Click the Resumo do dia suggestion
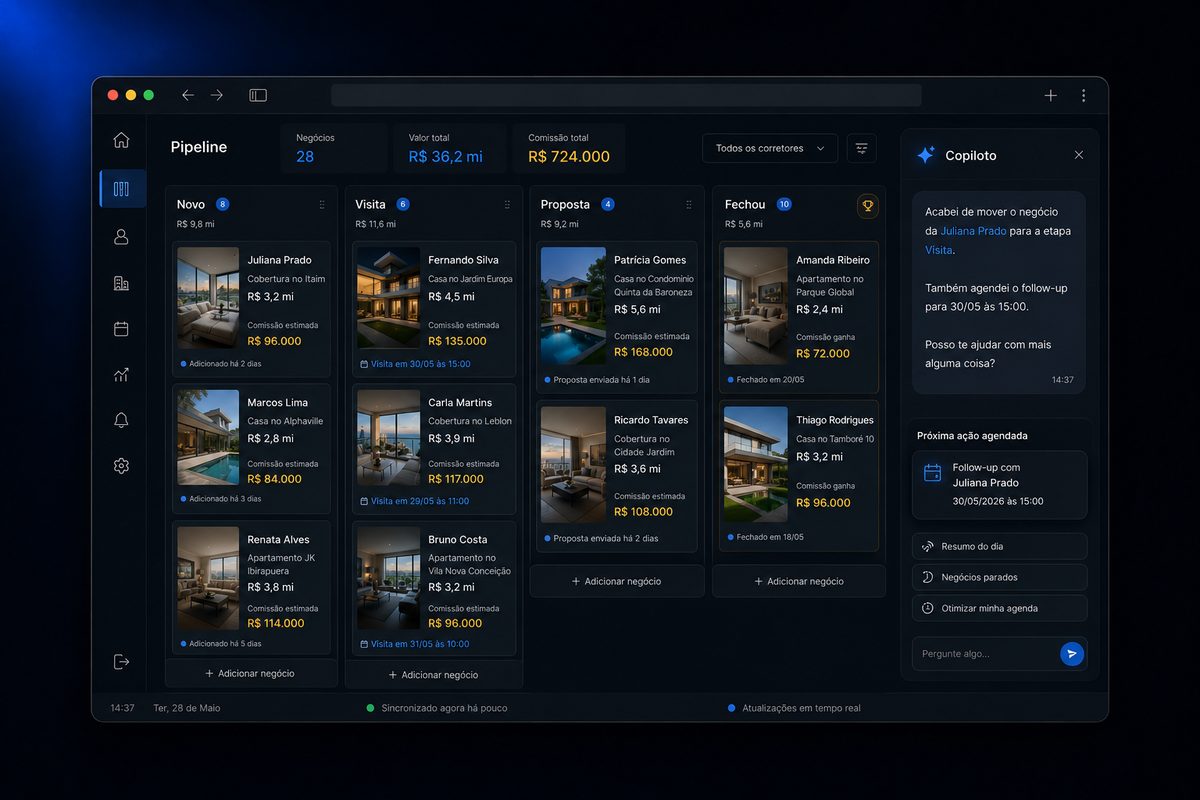 pyautogui.click(x=999, y=546)
